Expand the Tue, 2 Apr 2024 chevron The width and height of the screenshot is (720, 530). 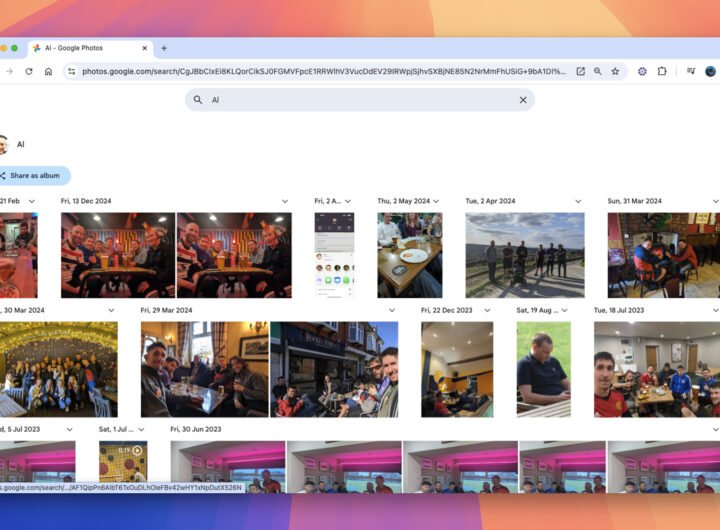(x=577, y=201)
